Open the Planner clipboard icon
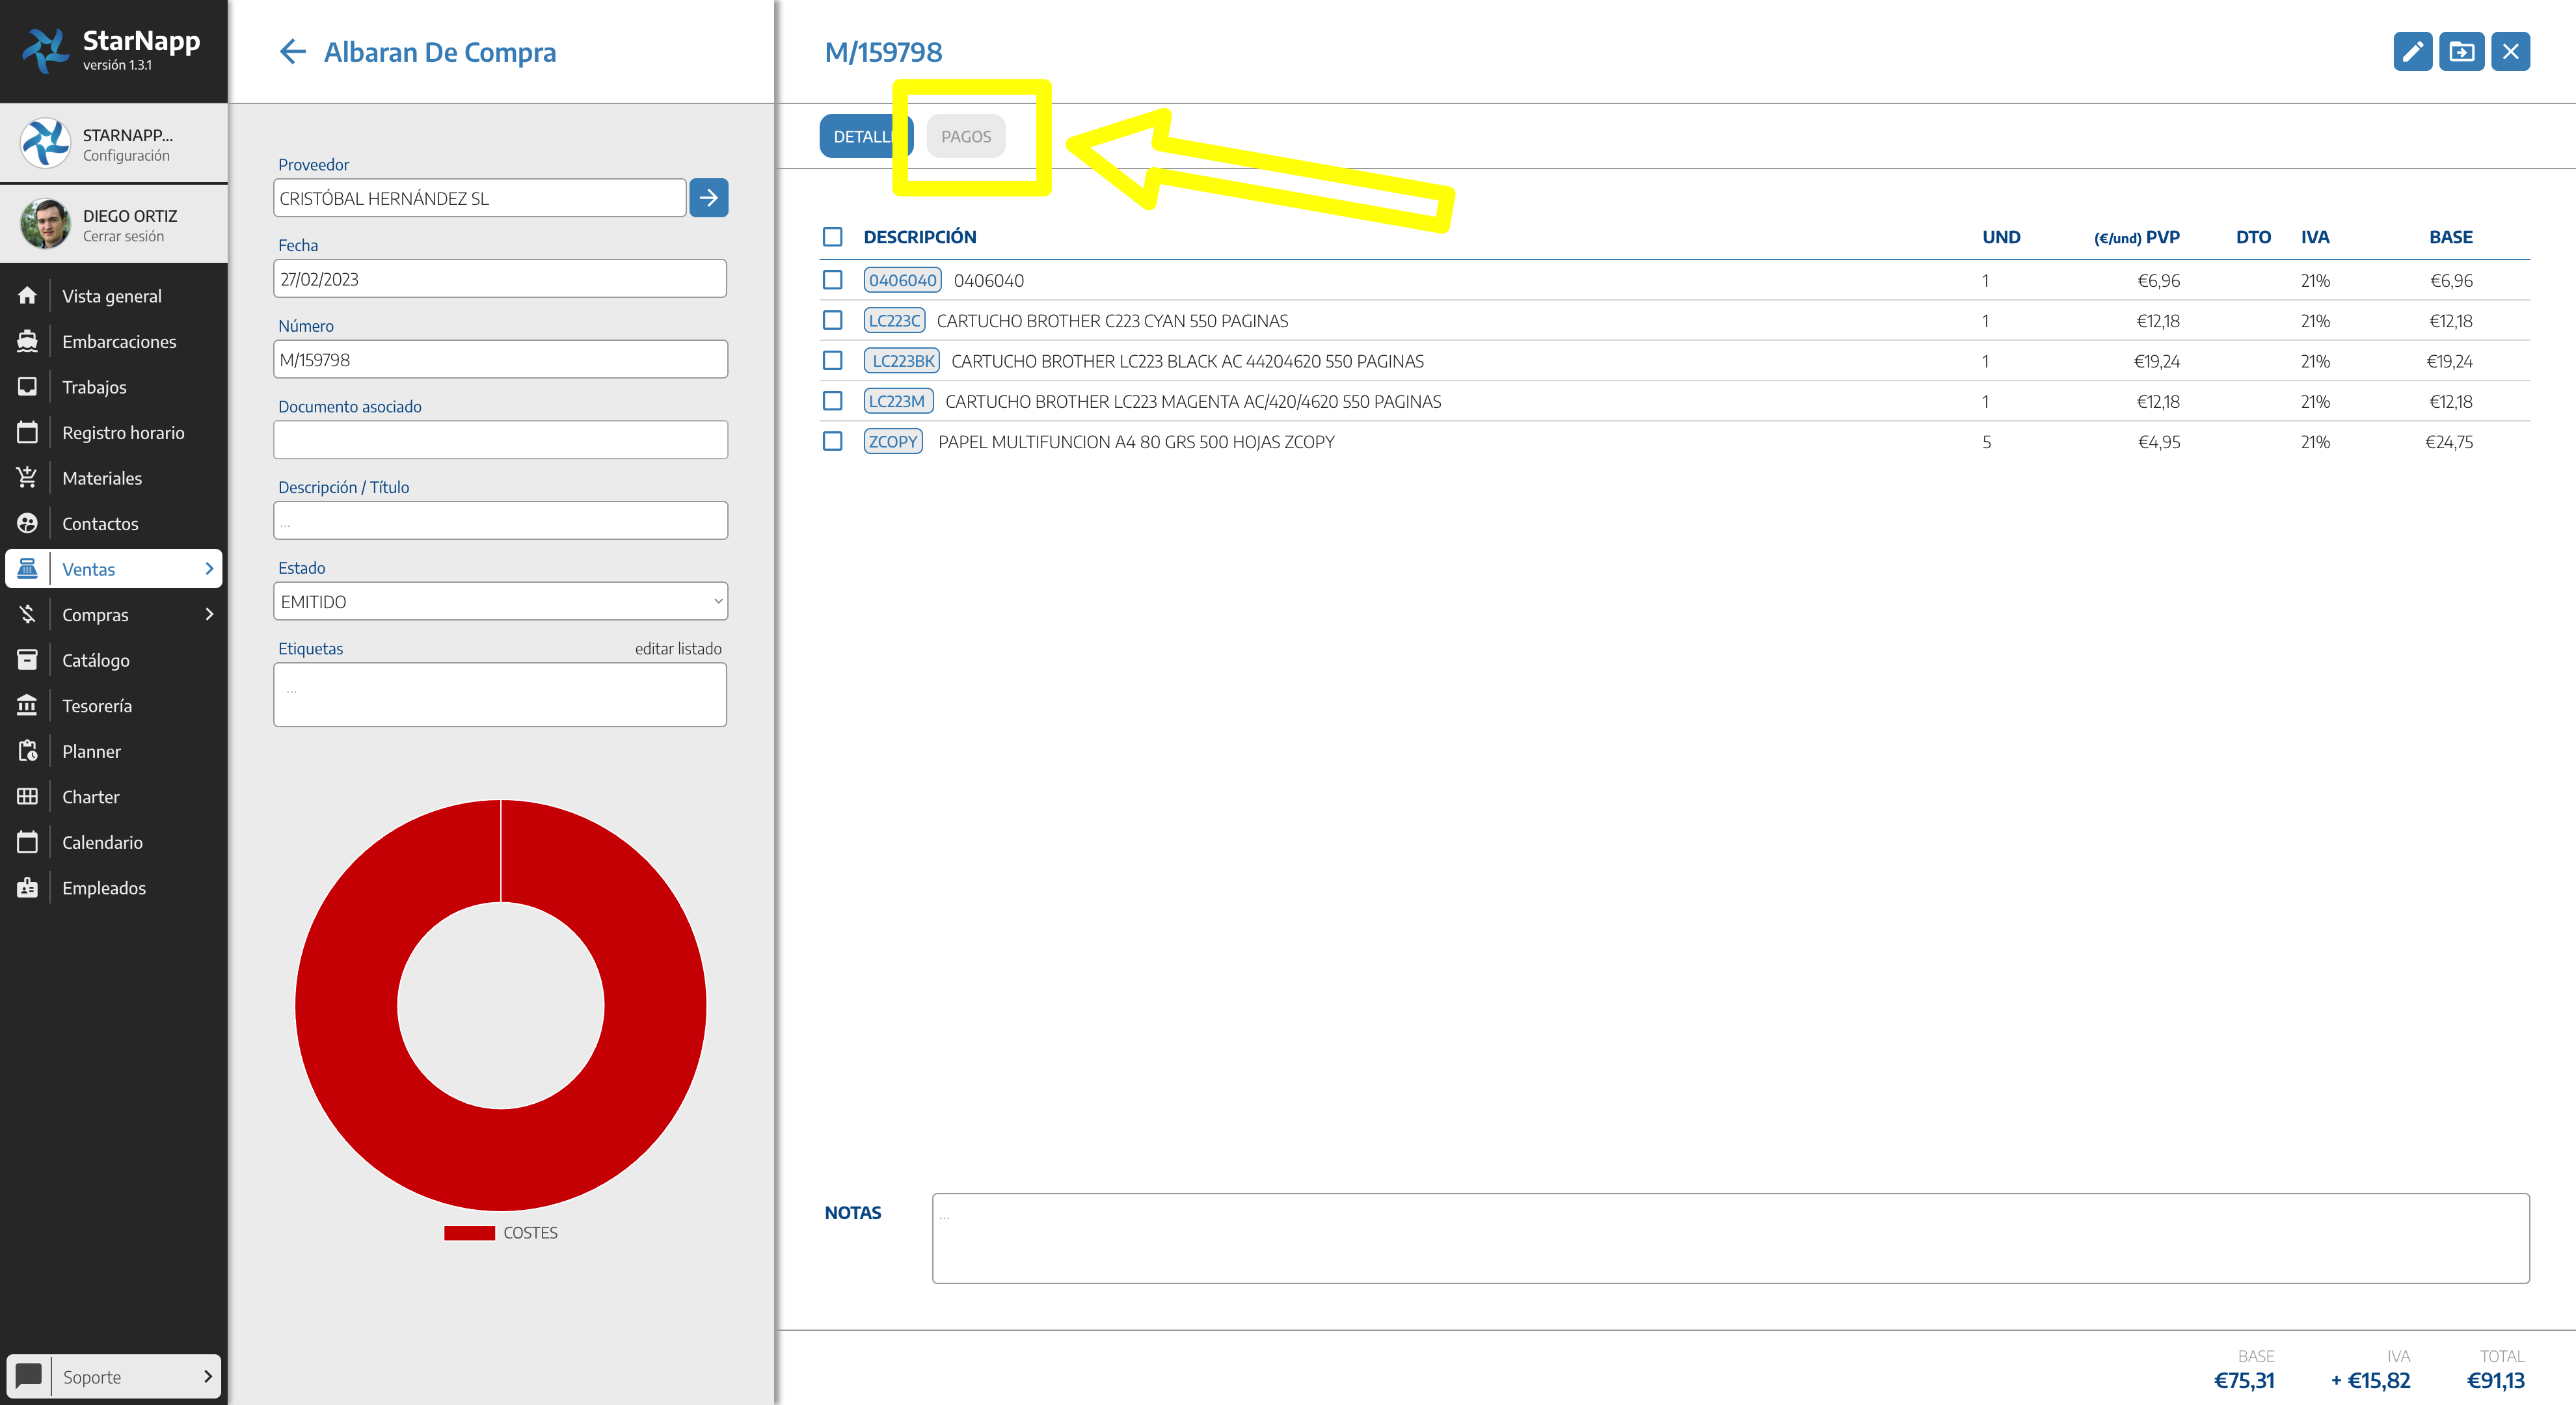This screenshot has width=2576, height=1405. 28,751
